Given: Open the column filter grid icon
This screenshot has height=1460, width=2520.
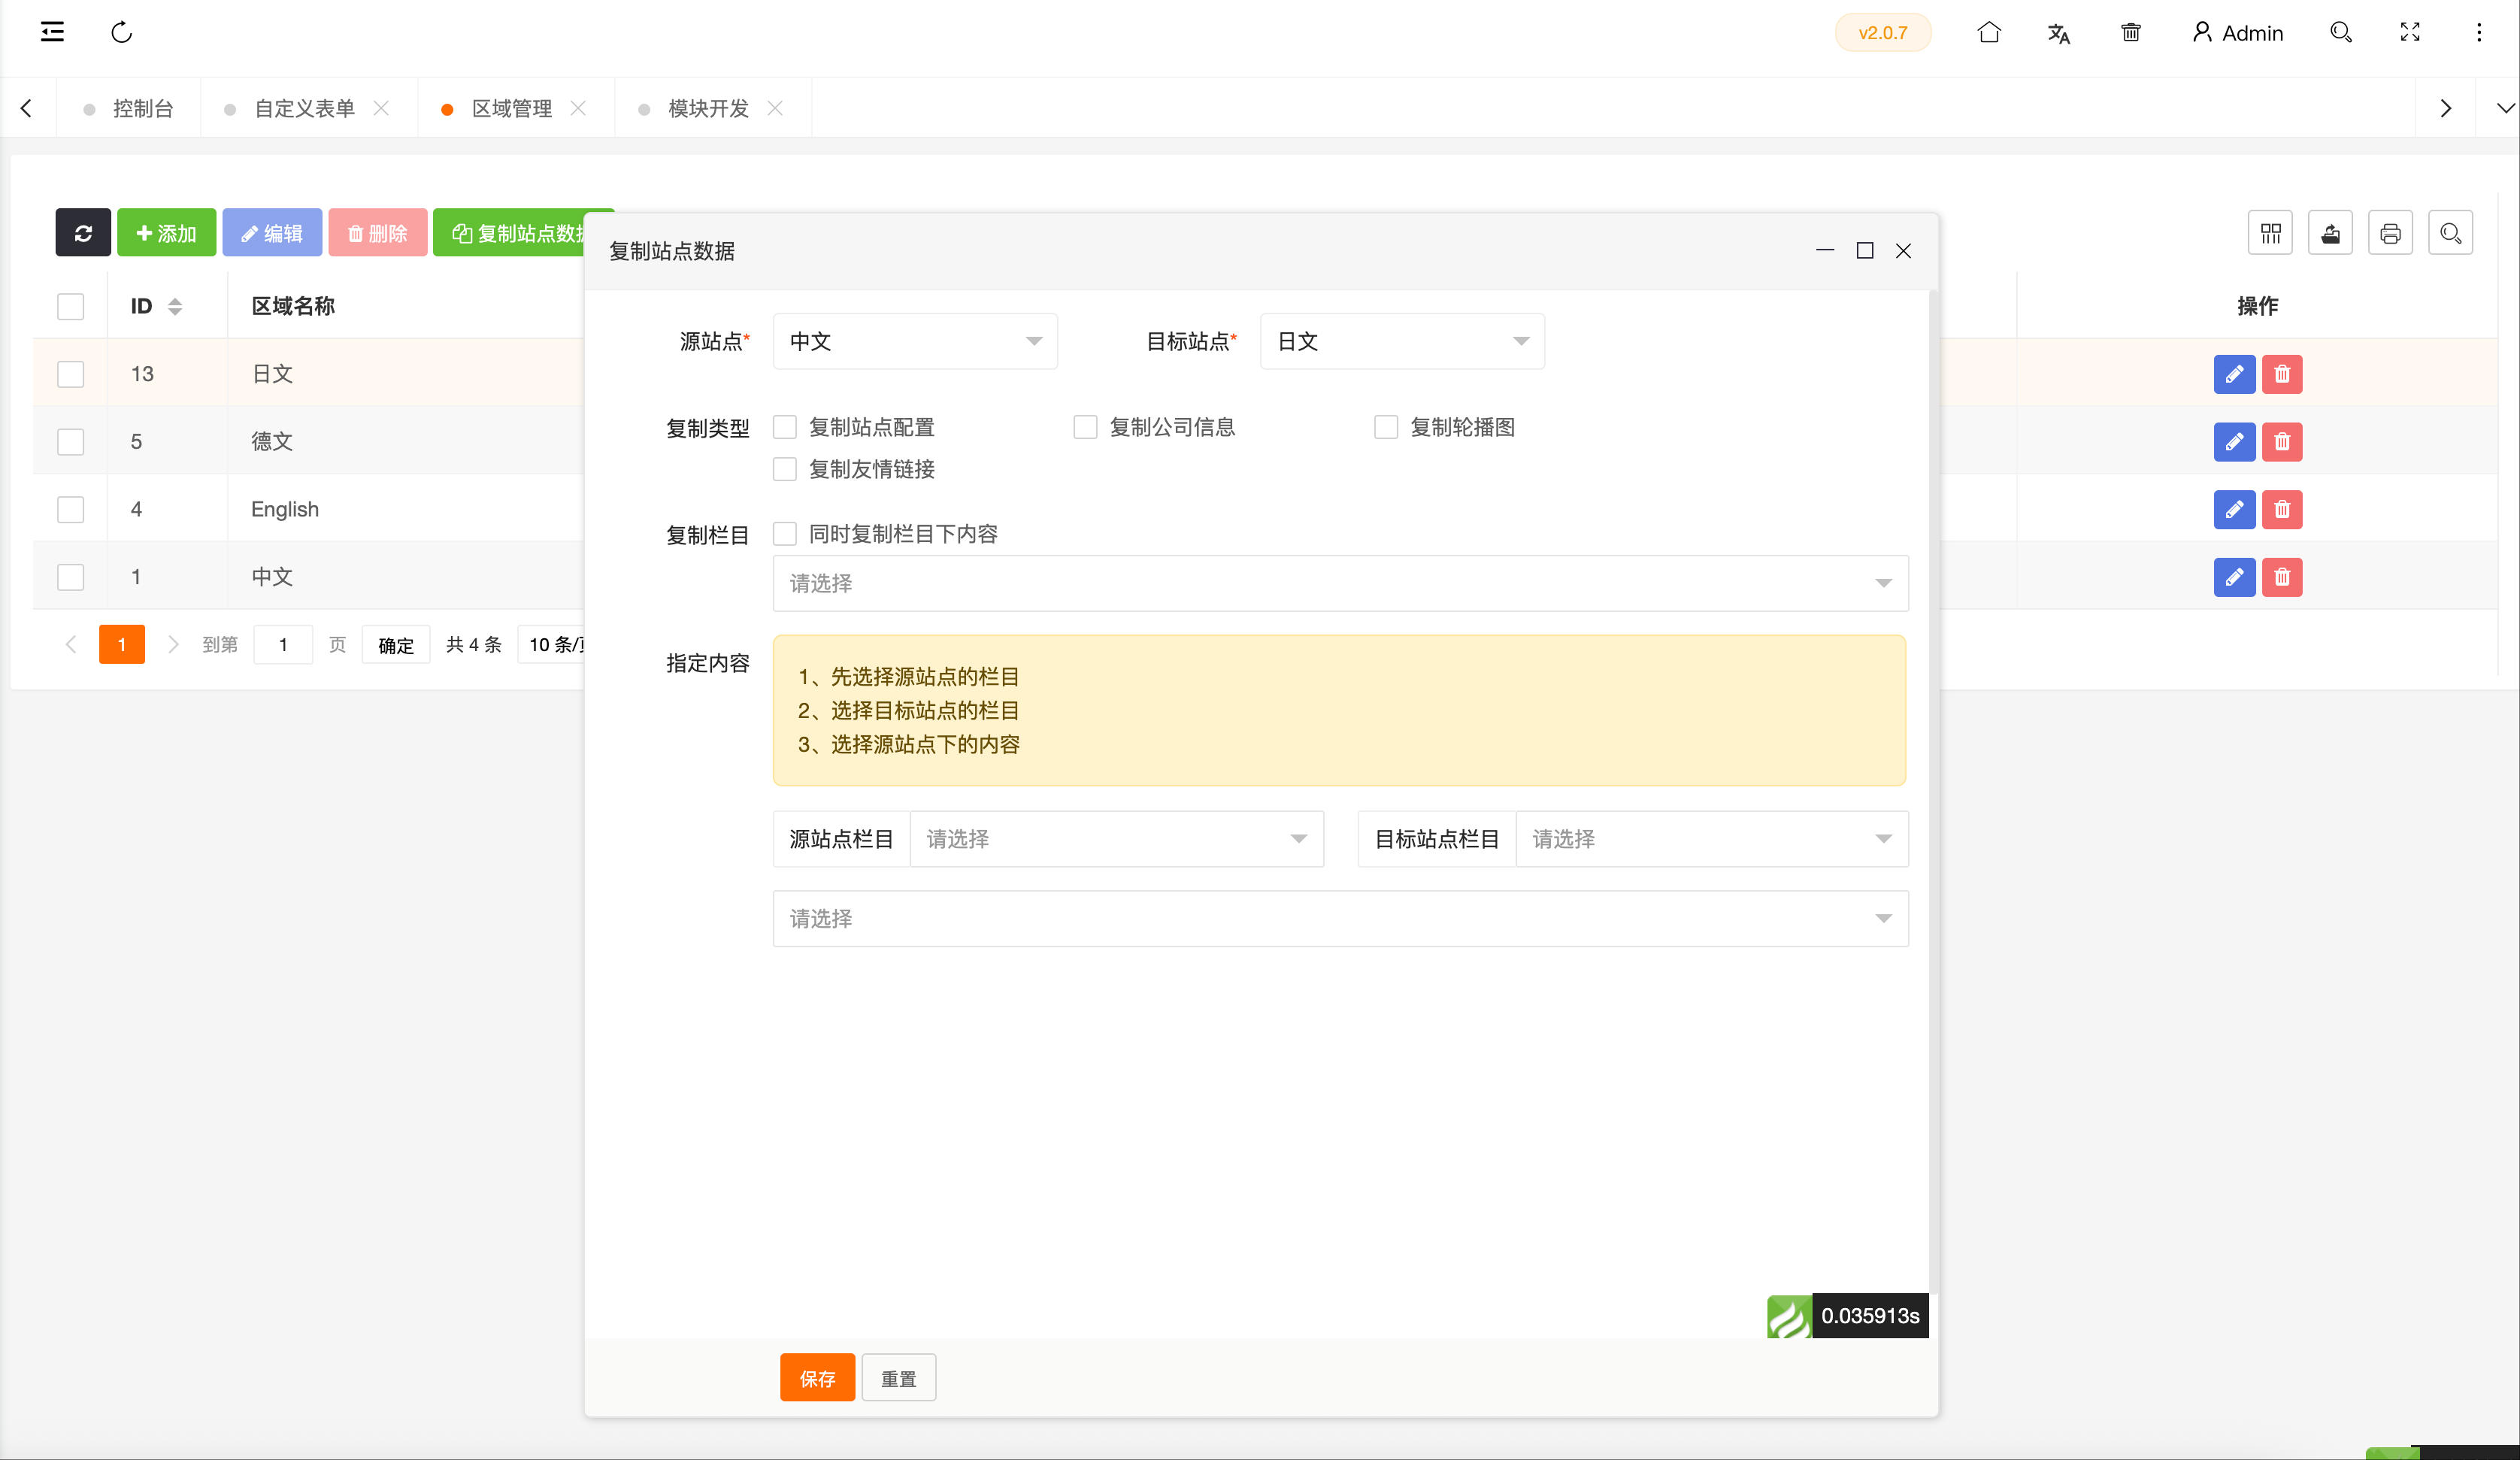Looking at the screenshot, I should [x=2270, y=233].
